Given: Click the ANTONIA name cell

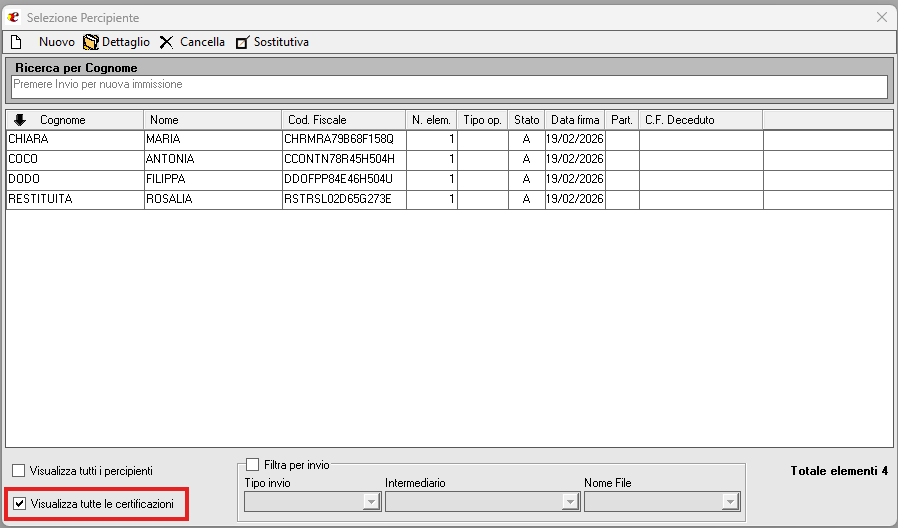Looking at the screenshot, I should [213, 159].
